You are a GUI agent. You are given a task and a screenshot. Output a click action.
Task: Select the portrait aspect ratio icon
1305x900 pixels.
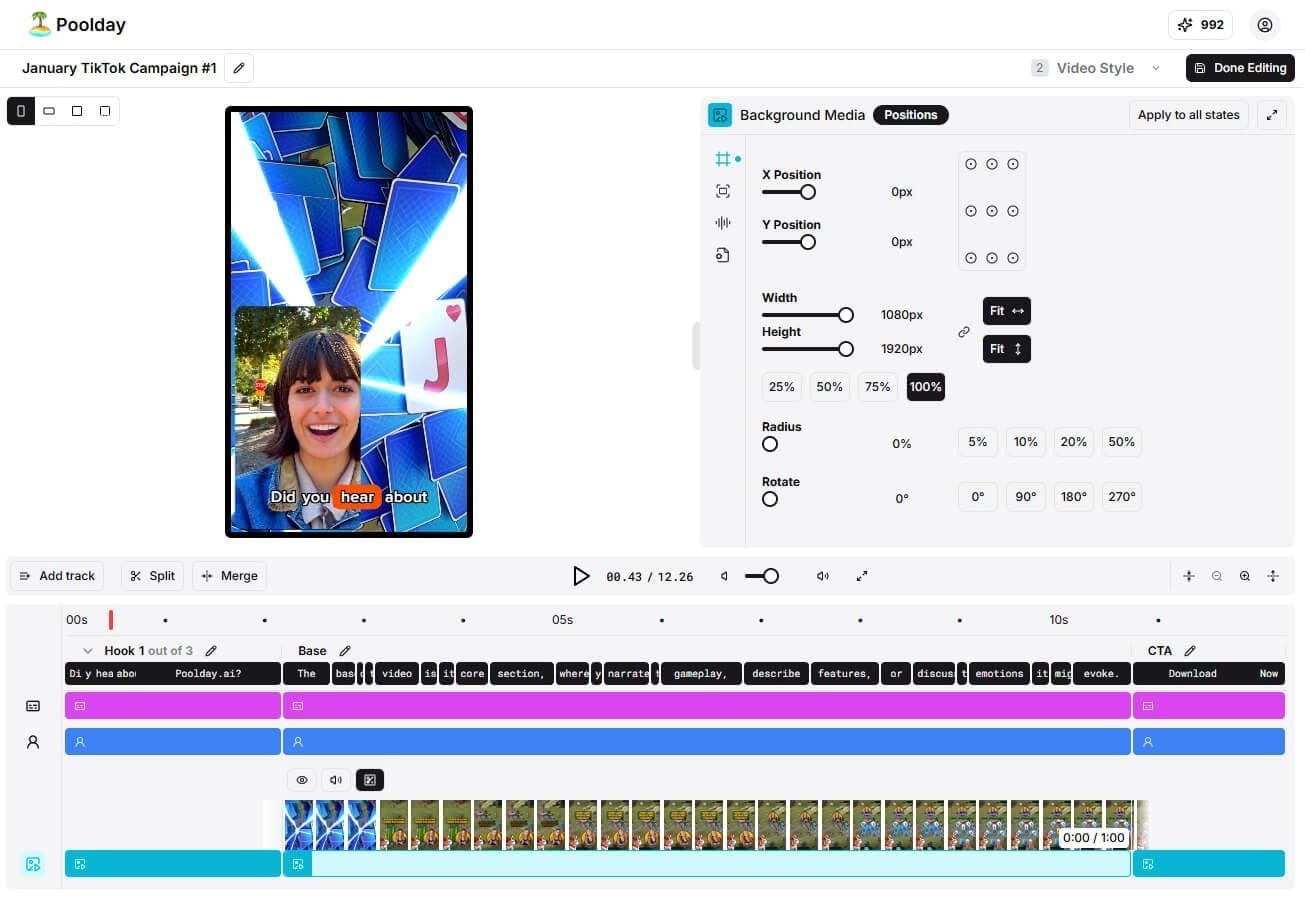21,111
